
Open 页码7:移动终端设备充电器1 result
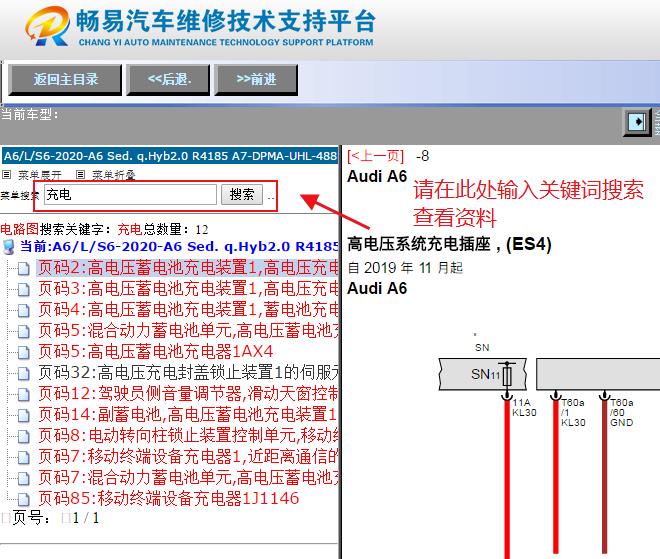[188, 457]
